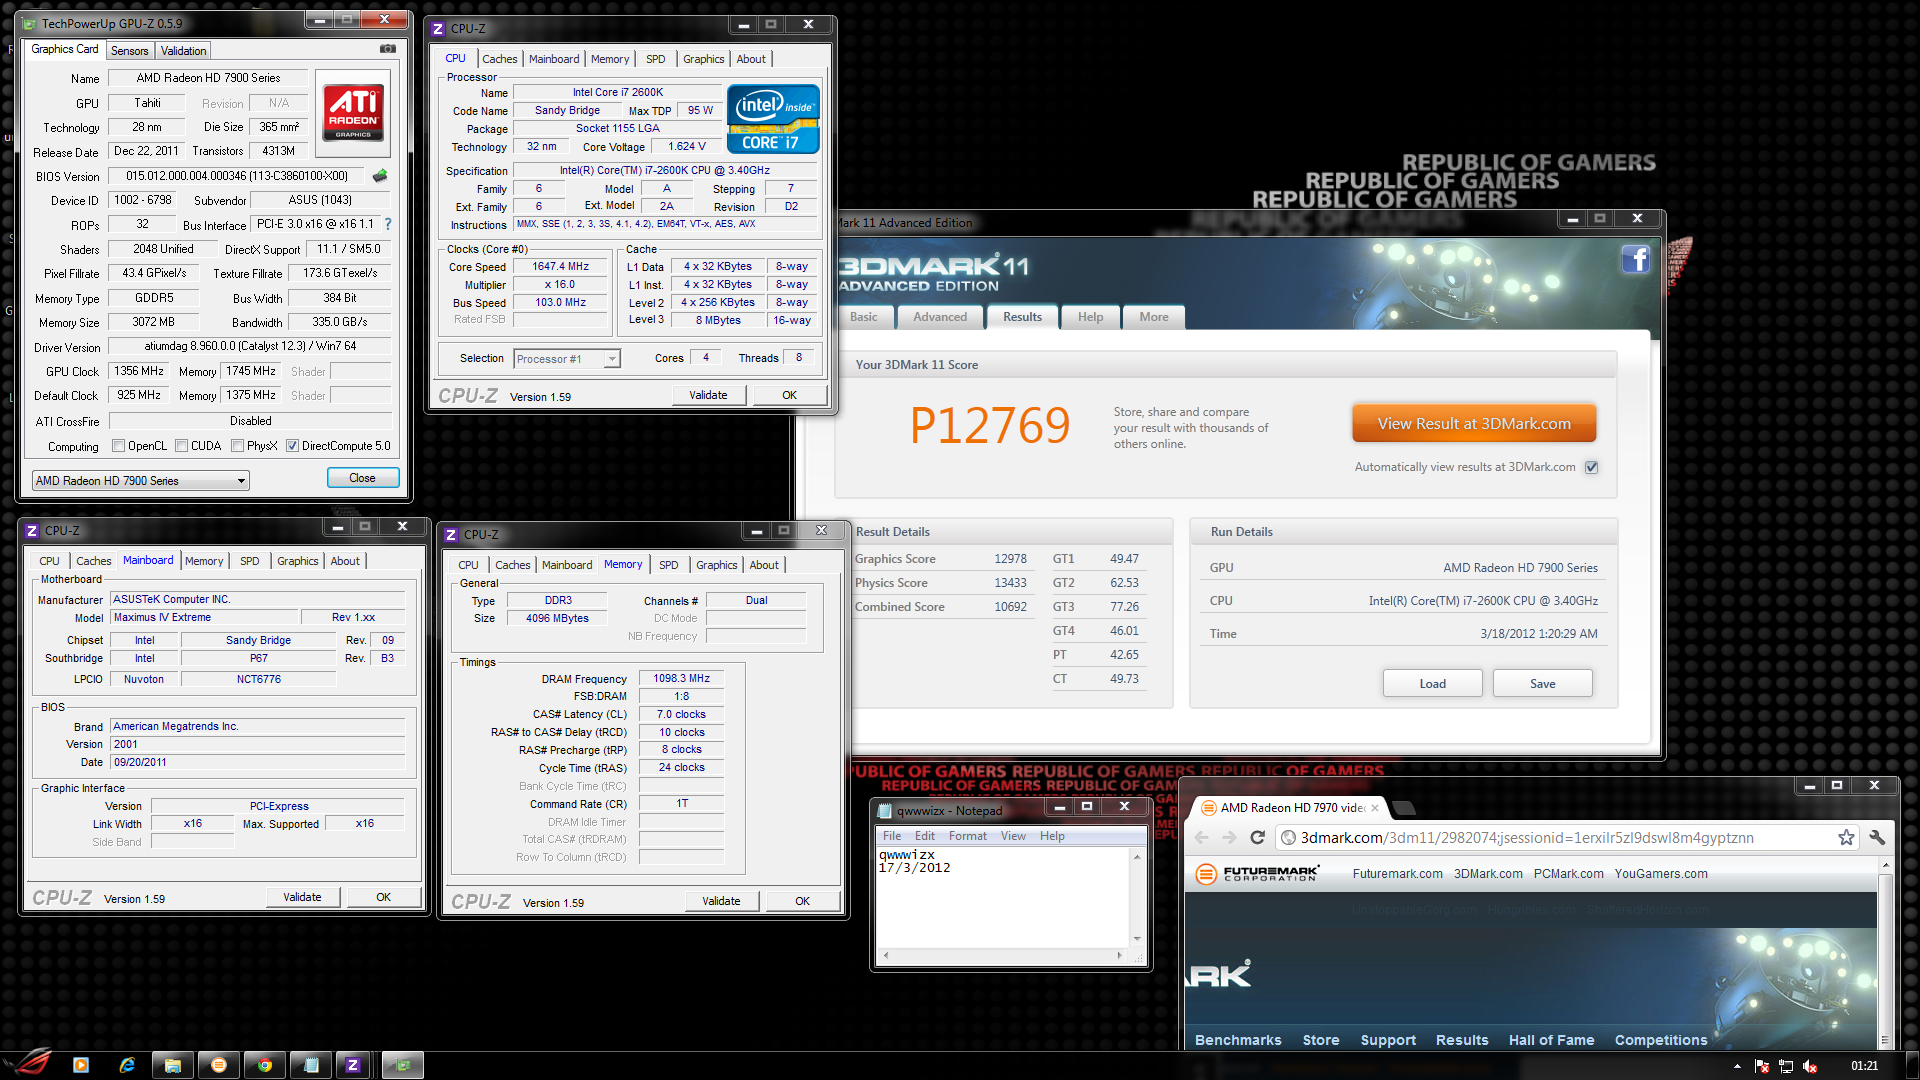The width and height of the screenshot is (1920, 1080).
Task: Click the bus interface question mark icon
Action: click(388, 224)
